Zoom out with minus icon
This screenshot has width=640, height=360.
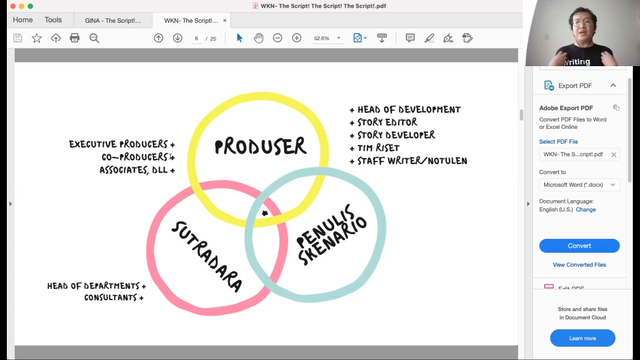[x=278, y=38]
